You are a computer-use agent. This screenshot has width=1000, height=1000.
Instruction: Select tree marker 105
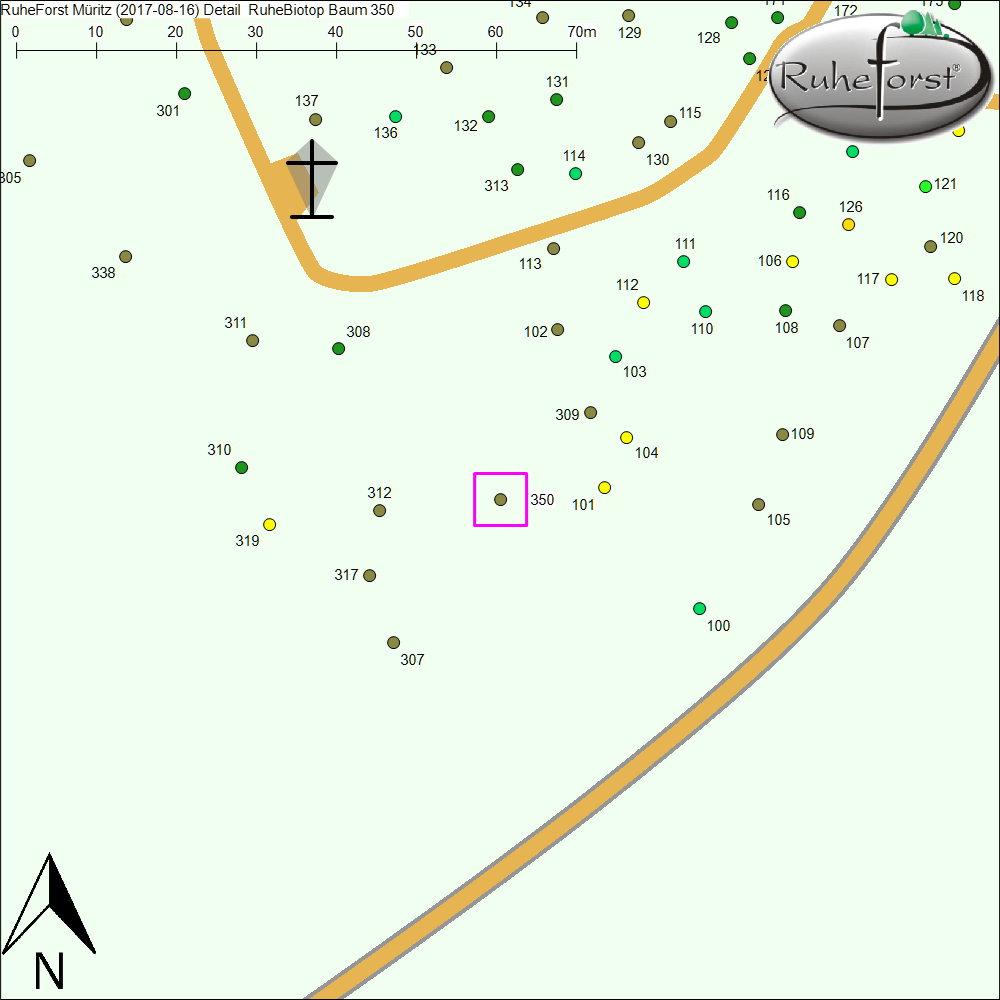click(x=758, y=505)
